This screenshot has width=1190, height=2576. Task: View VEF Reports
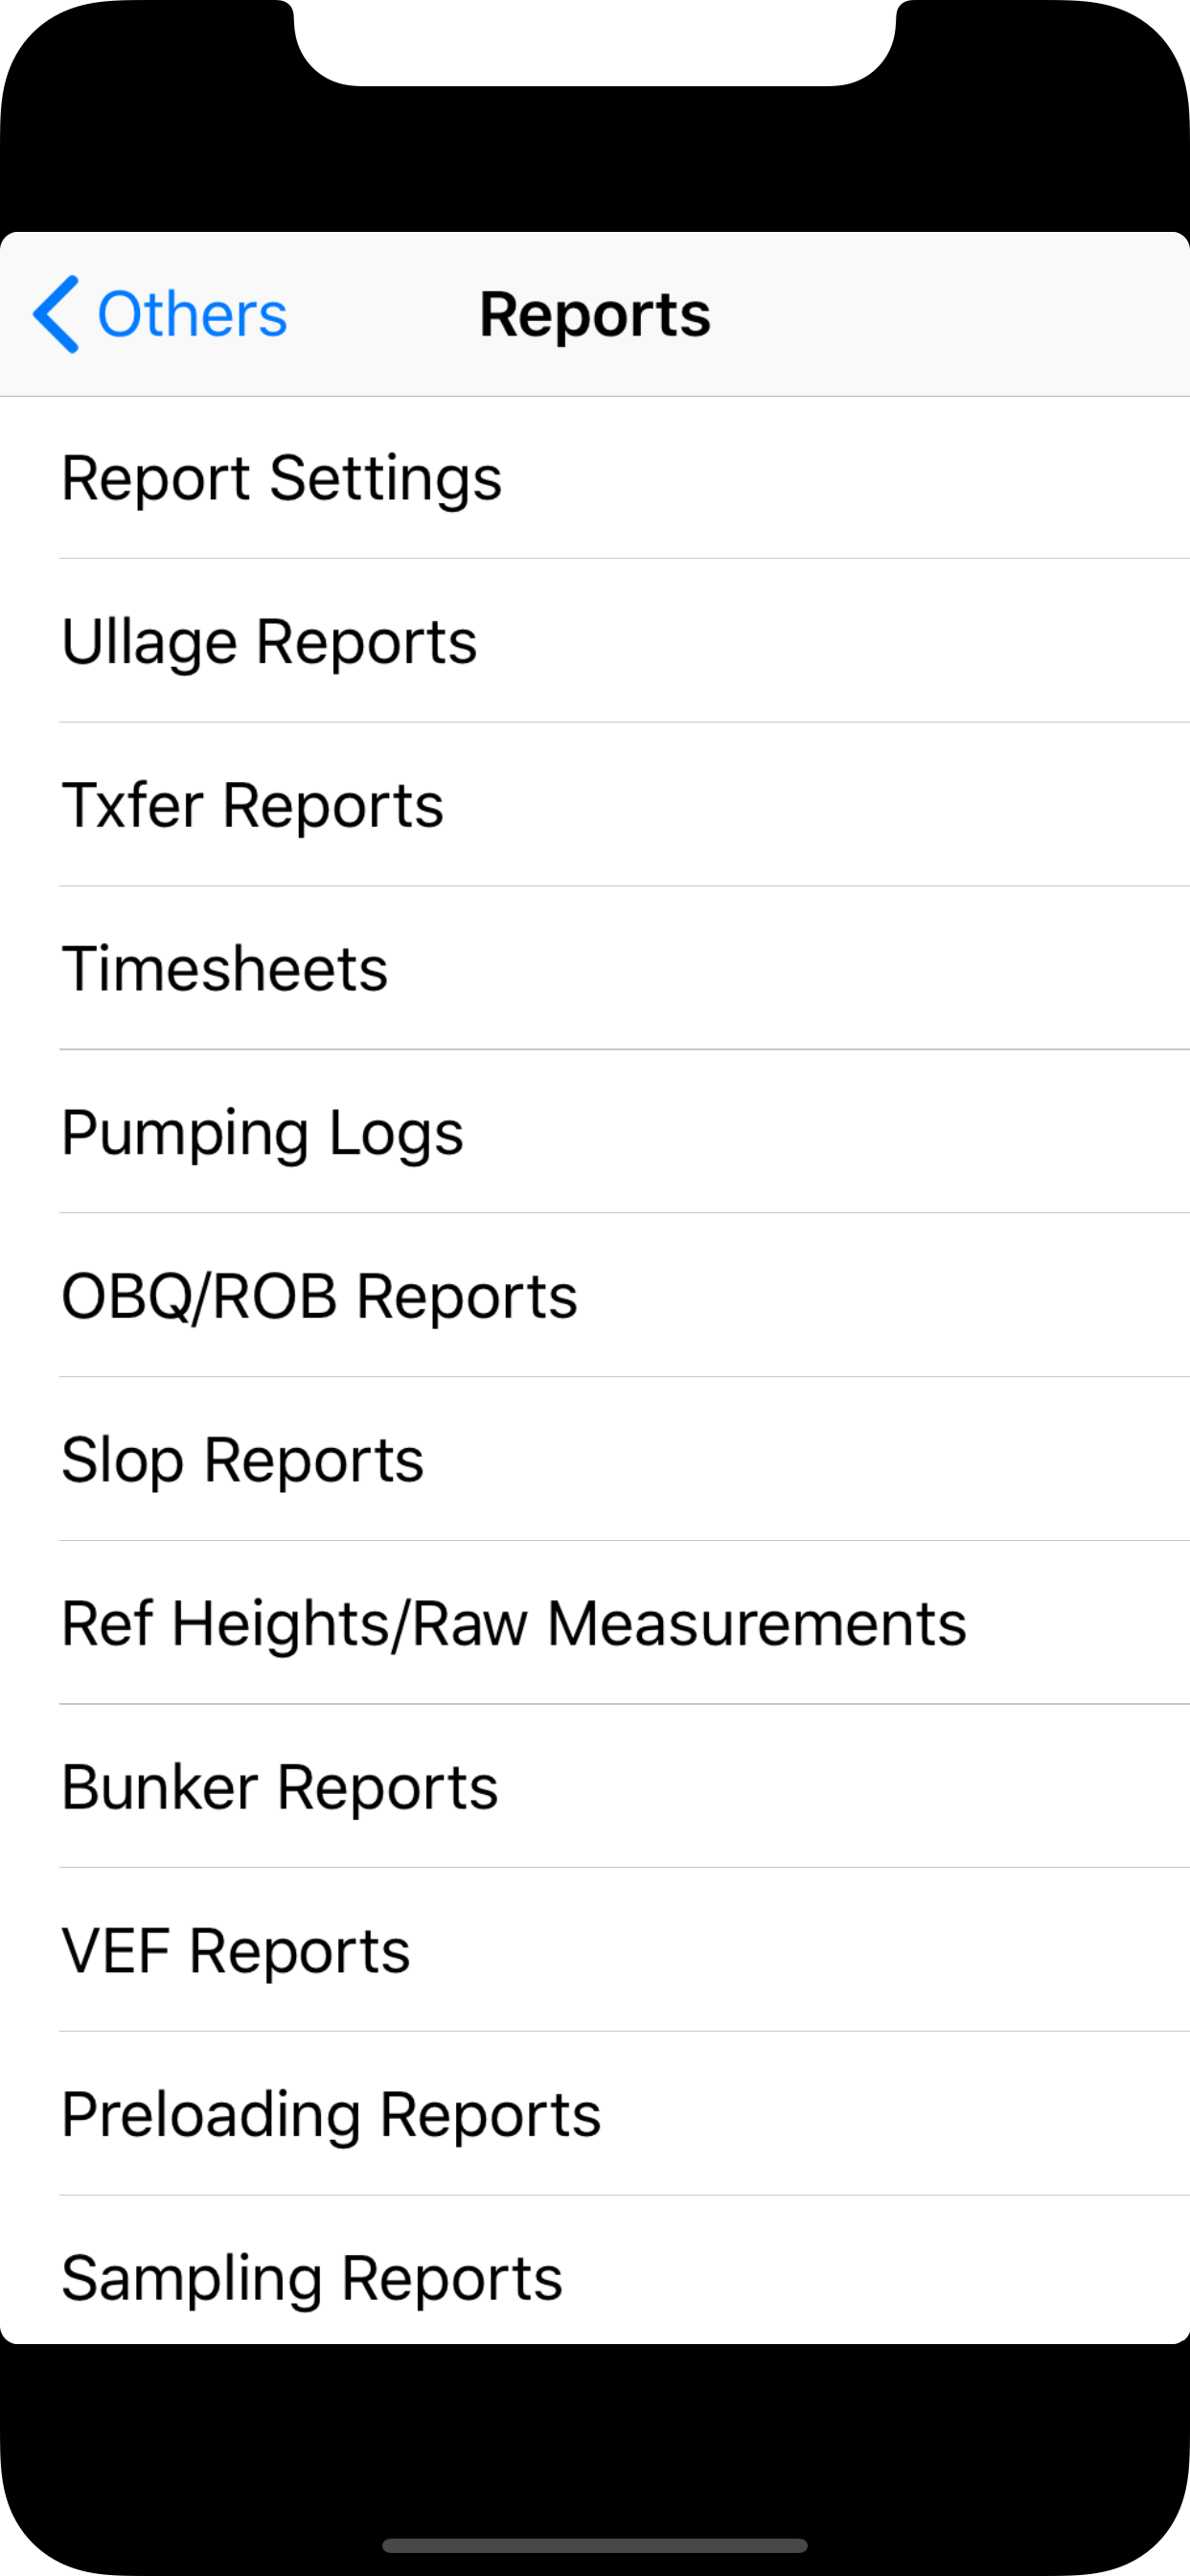coord(235,1948)
